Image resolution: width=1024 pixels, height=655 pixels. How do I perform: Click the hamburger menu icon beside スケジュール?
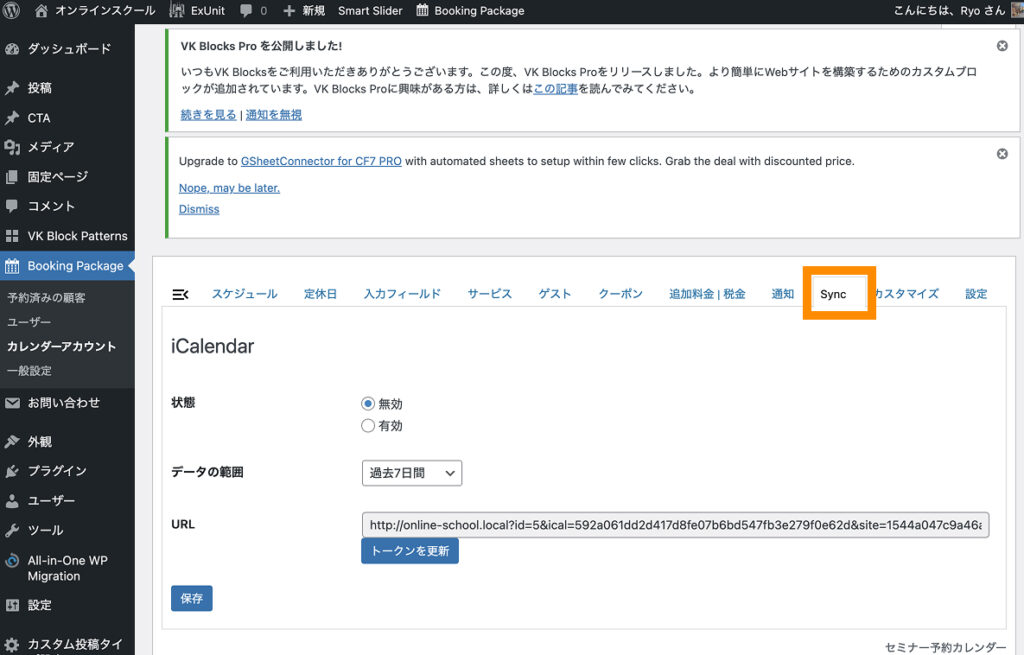181,294
